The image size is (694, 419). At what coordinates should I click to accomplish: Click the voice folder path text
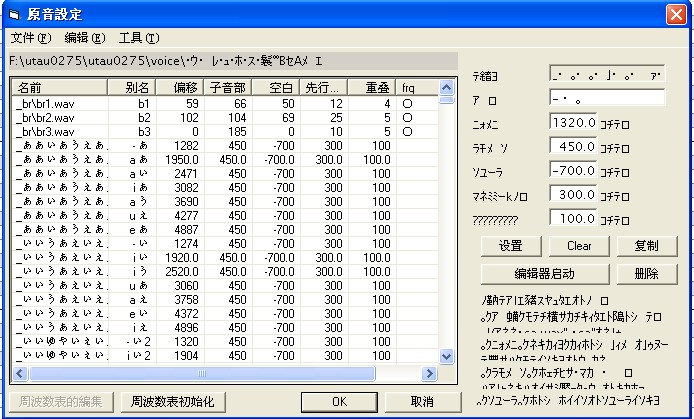click(166, 61)
